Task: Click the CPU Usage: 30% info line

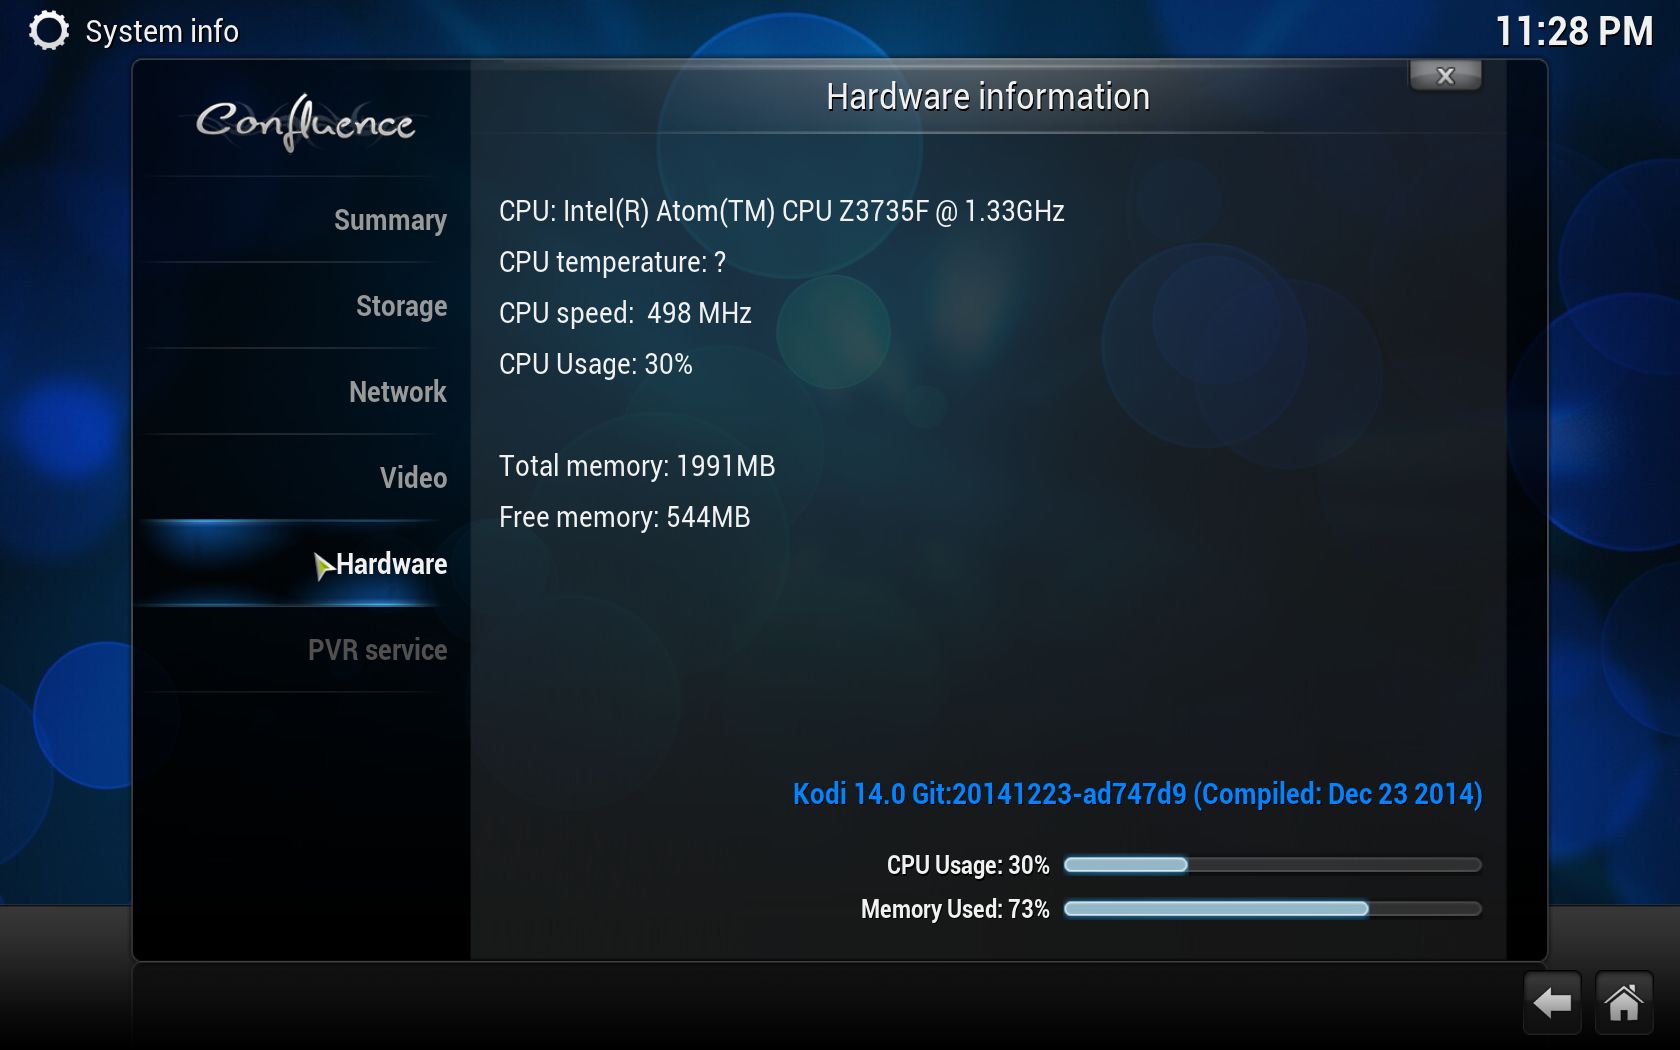Action: click(x=596, y=364)
